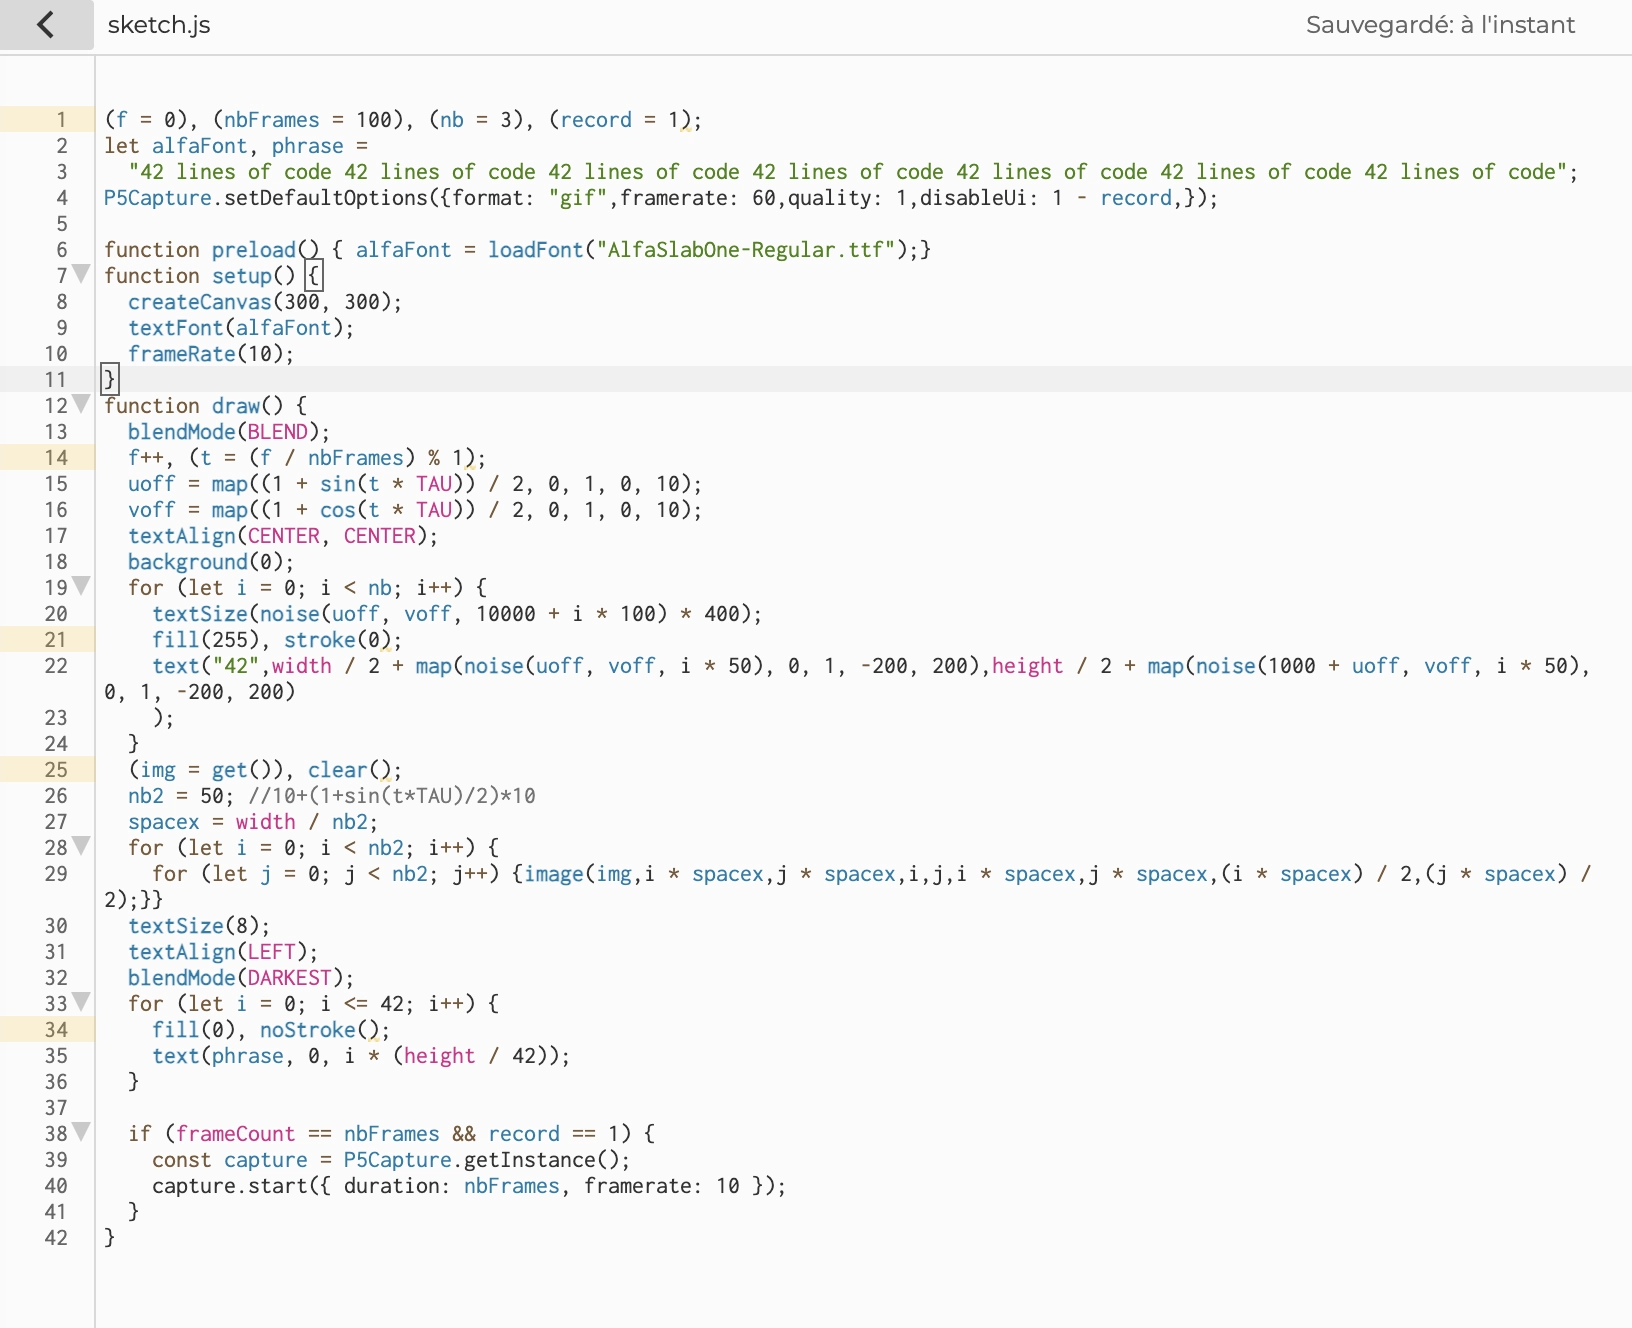
Task: Click line number 14 in the gutter
Action: [56, 458]
